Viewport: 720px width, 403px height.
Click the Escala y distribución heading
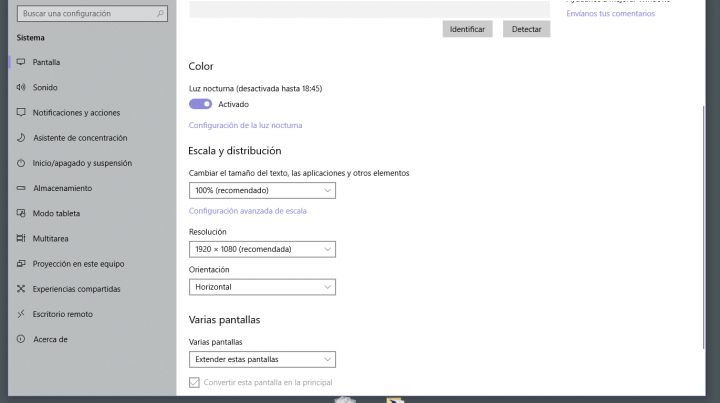pyautogui.click(x=235, y=151)
